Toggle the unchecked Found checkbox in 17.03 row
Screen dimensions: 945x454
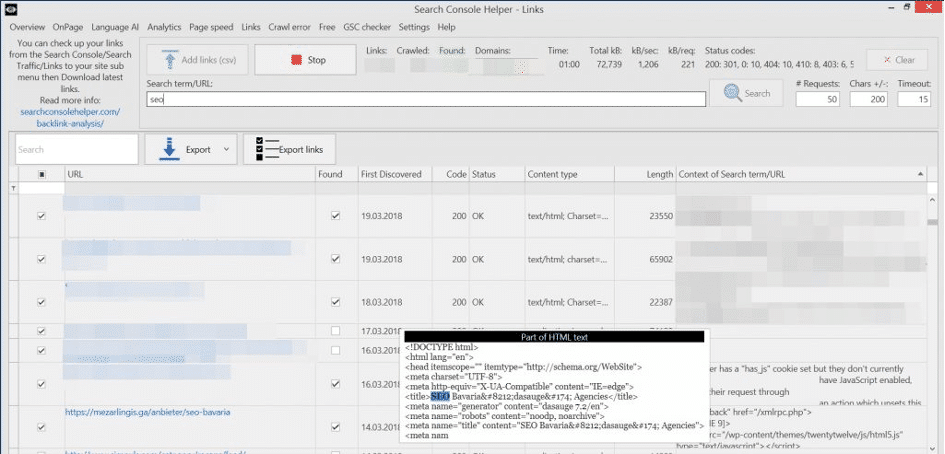tap(336, 331)
